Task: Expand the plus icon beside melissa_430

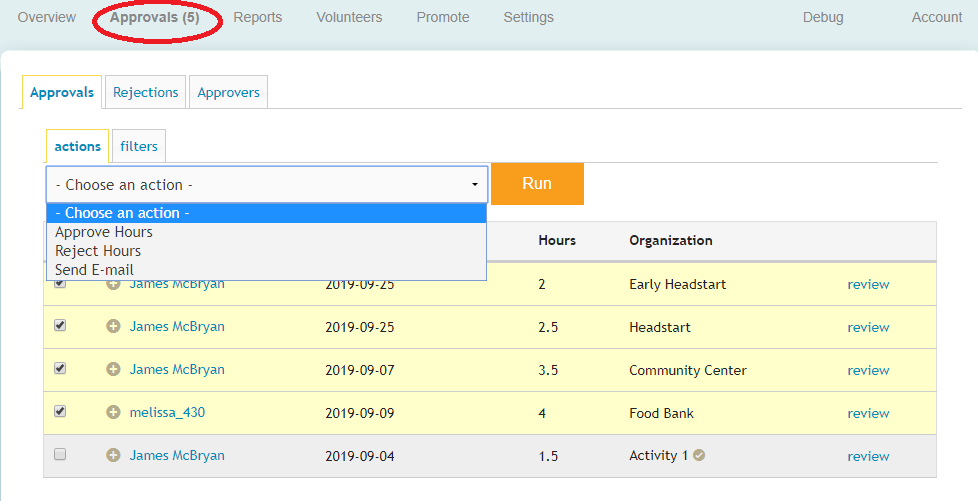Action: tap(113, 412)
